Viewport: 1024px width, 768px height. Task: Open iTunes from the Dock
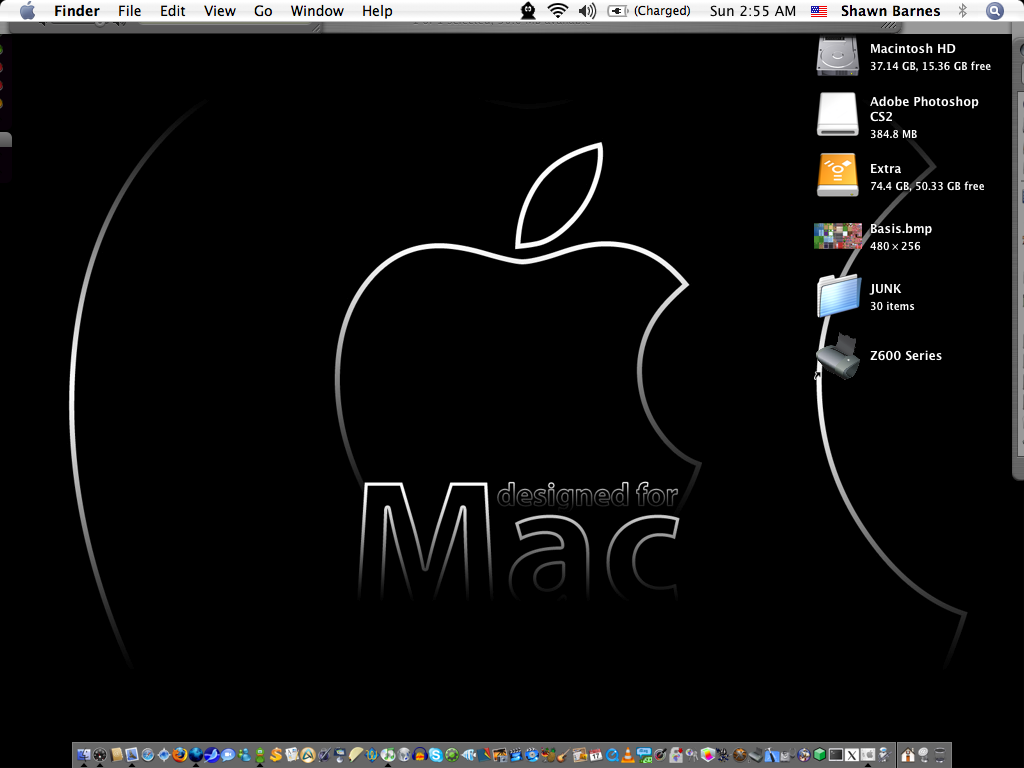[x=387, y=756]
